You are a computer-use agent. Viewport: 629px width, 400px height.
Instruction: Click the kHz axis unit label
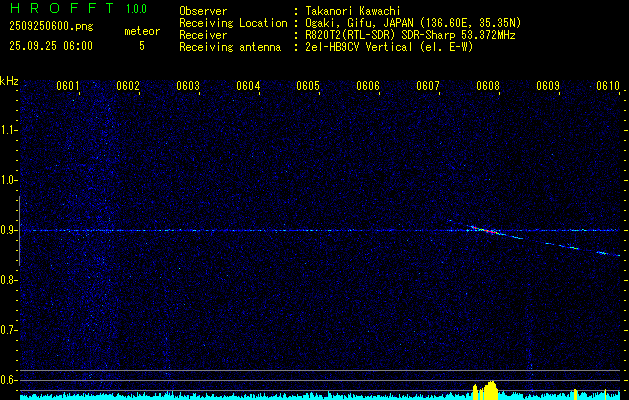pyautogui.click(x=9, y=81)
